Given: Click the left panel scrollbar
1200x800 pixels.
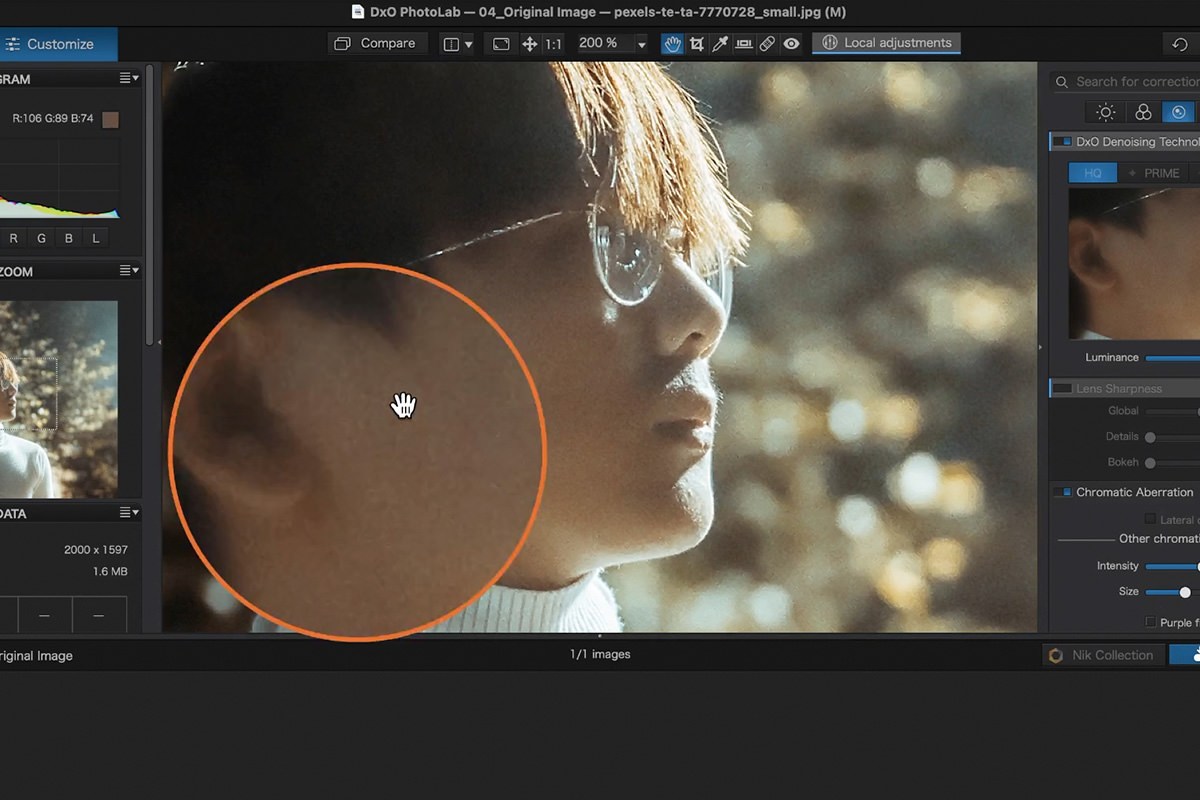Looking at the screenshot, I should point(150,205).
